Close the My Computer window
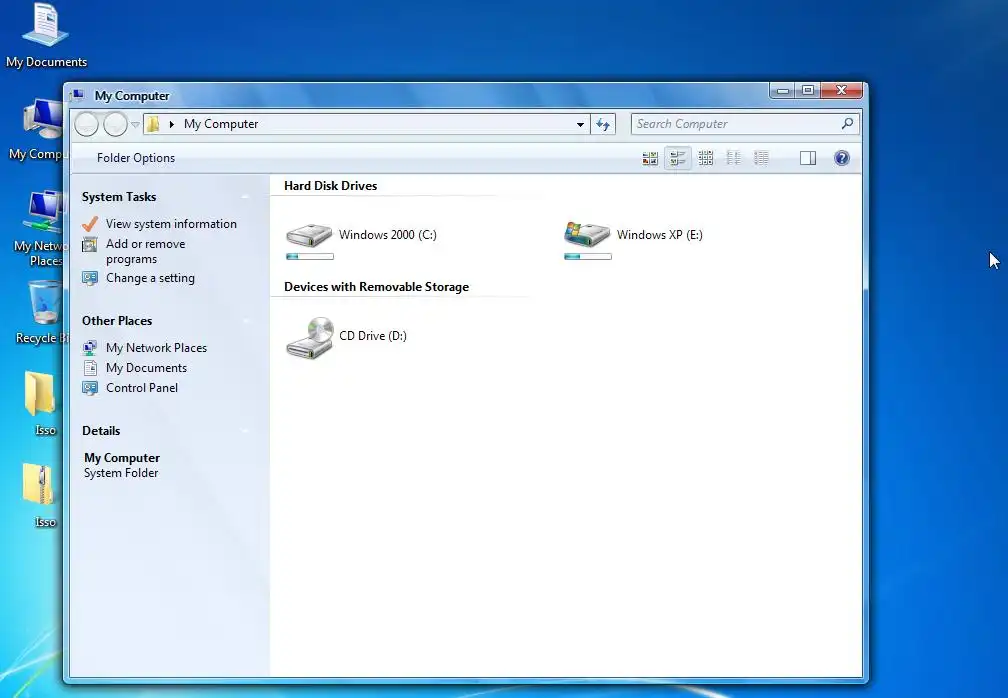This screenshot has width=1008, height=698. (x=841, y=91)
